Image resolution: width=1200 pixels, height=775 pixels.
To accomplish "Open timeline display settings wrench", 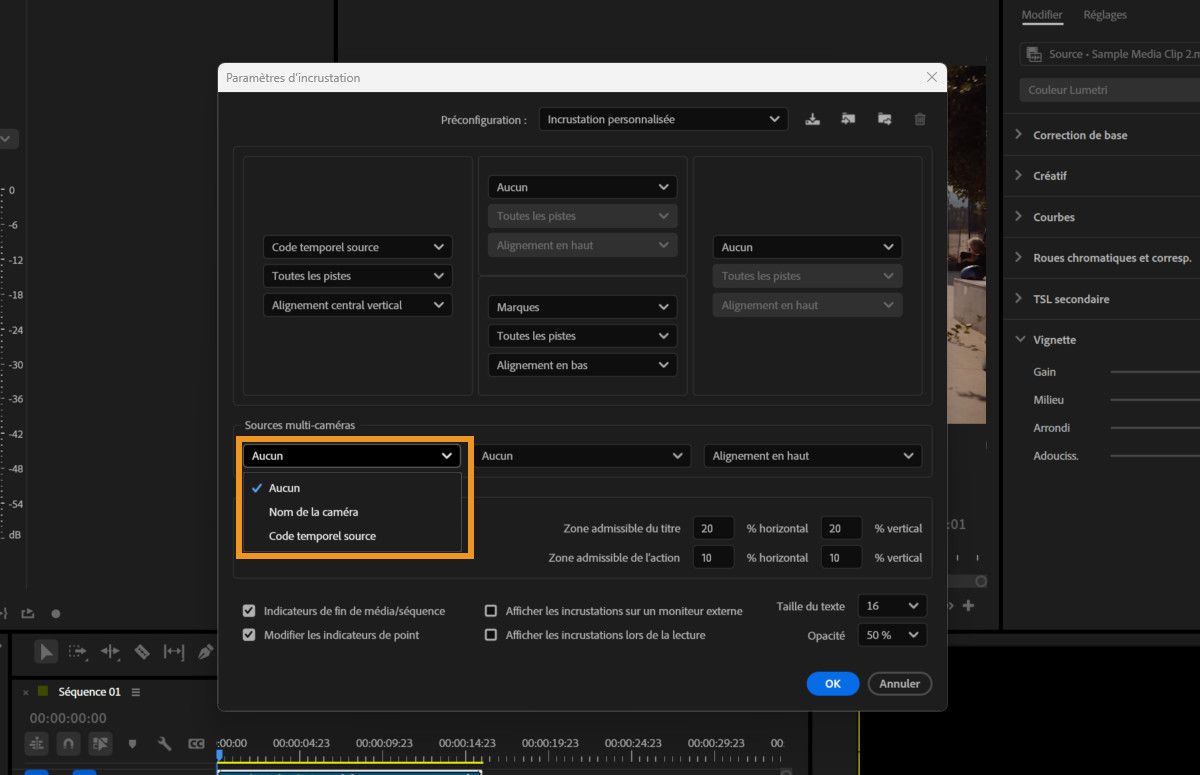I will [165, 744].
